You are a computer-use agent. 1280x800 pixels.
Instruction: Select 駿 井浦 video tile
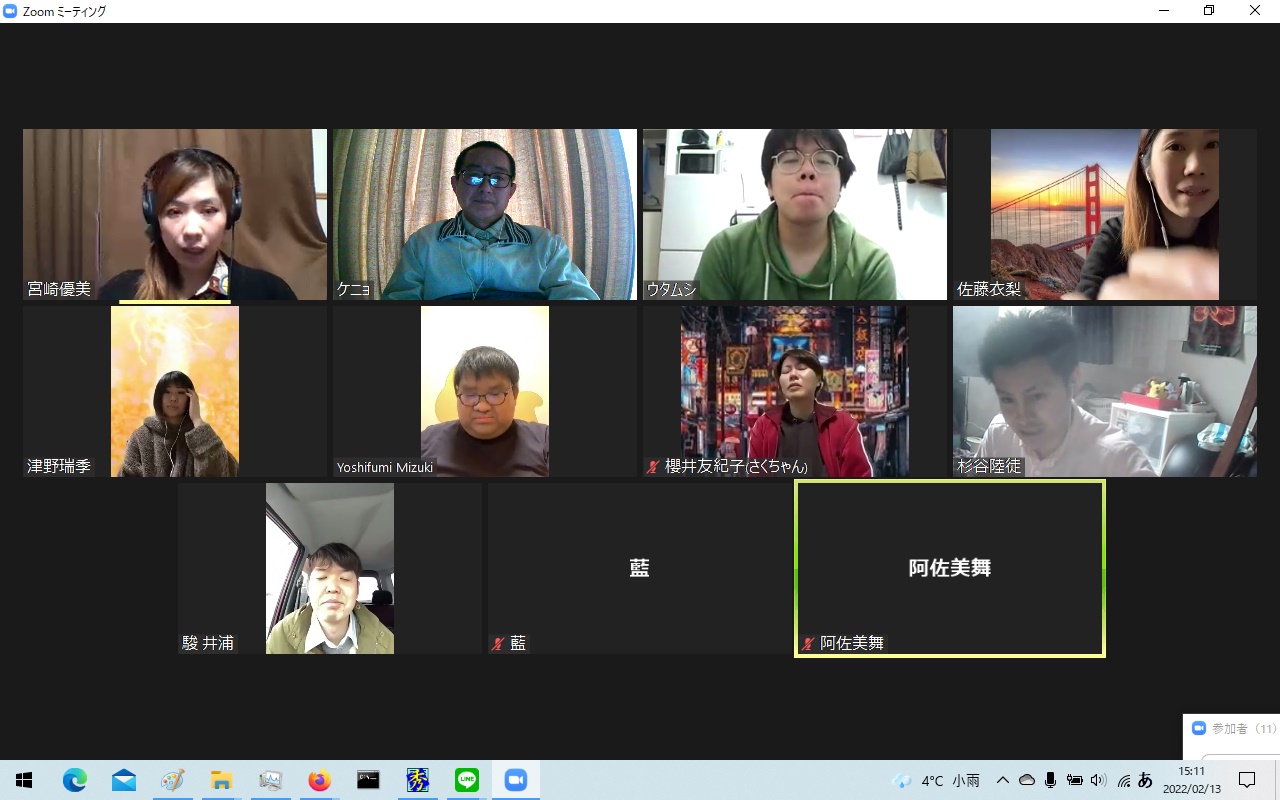[x=330, y=568]
